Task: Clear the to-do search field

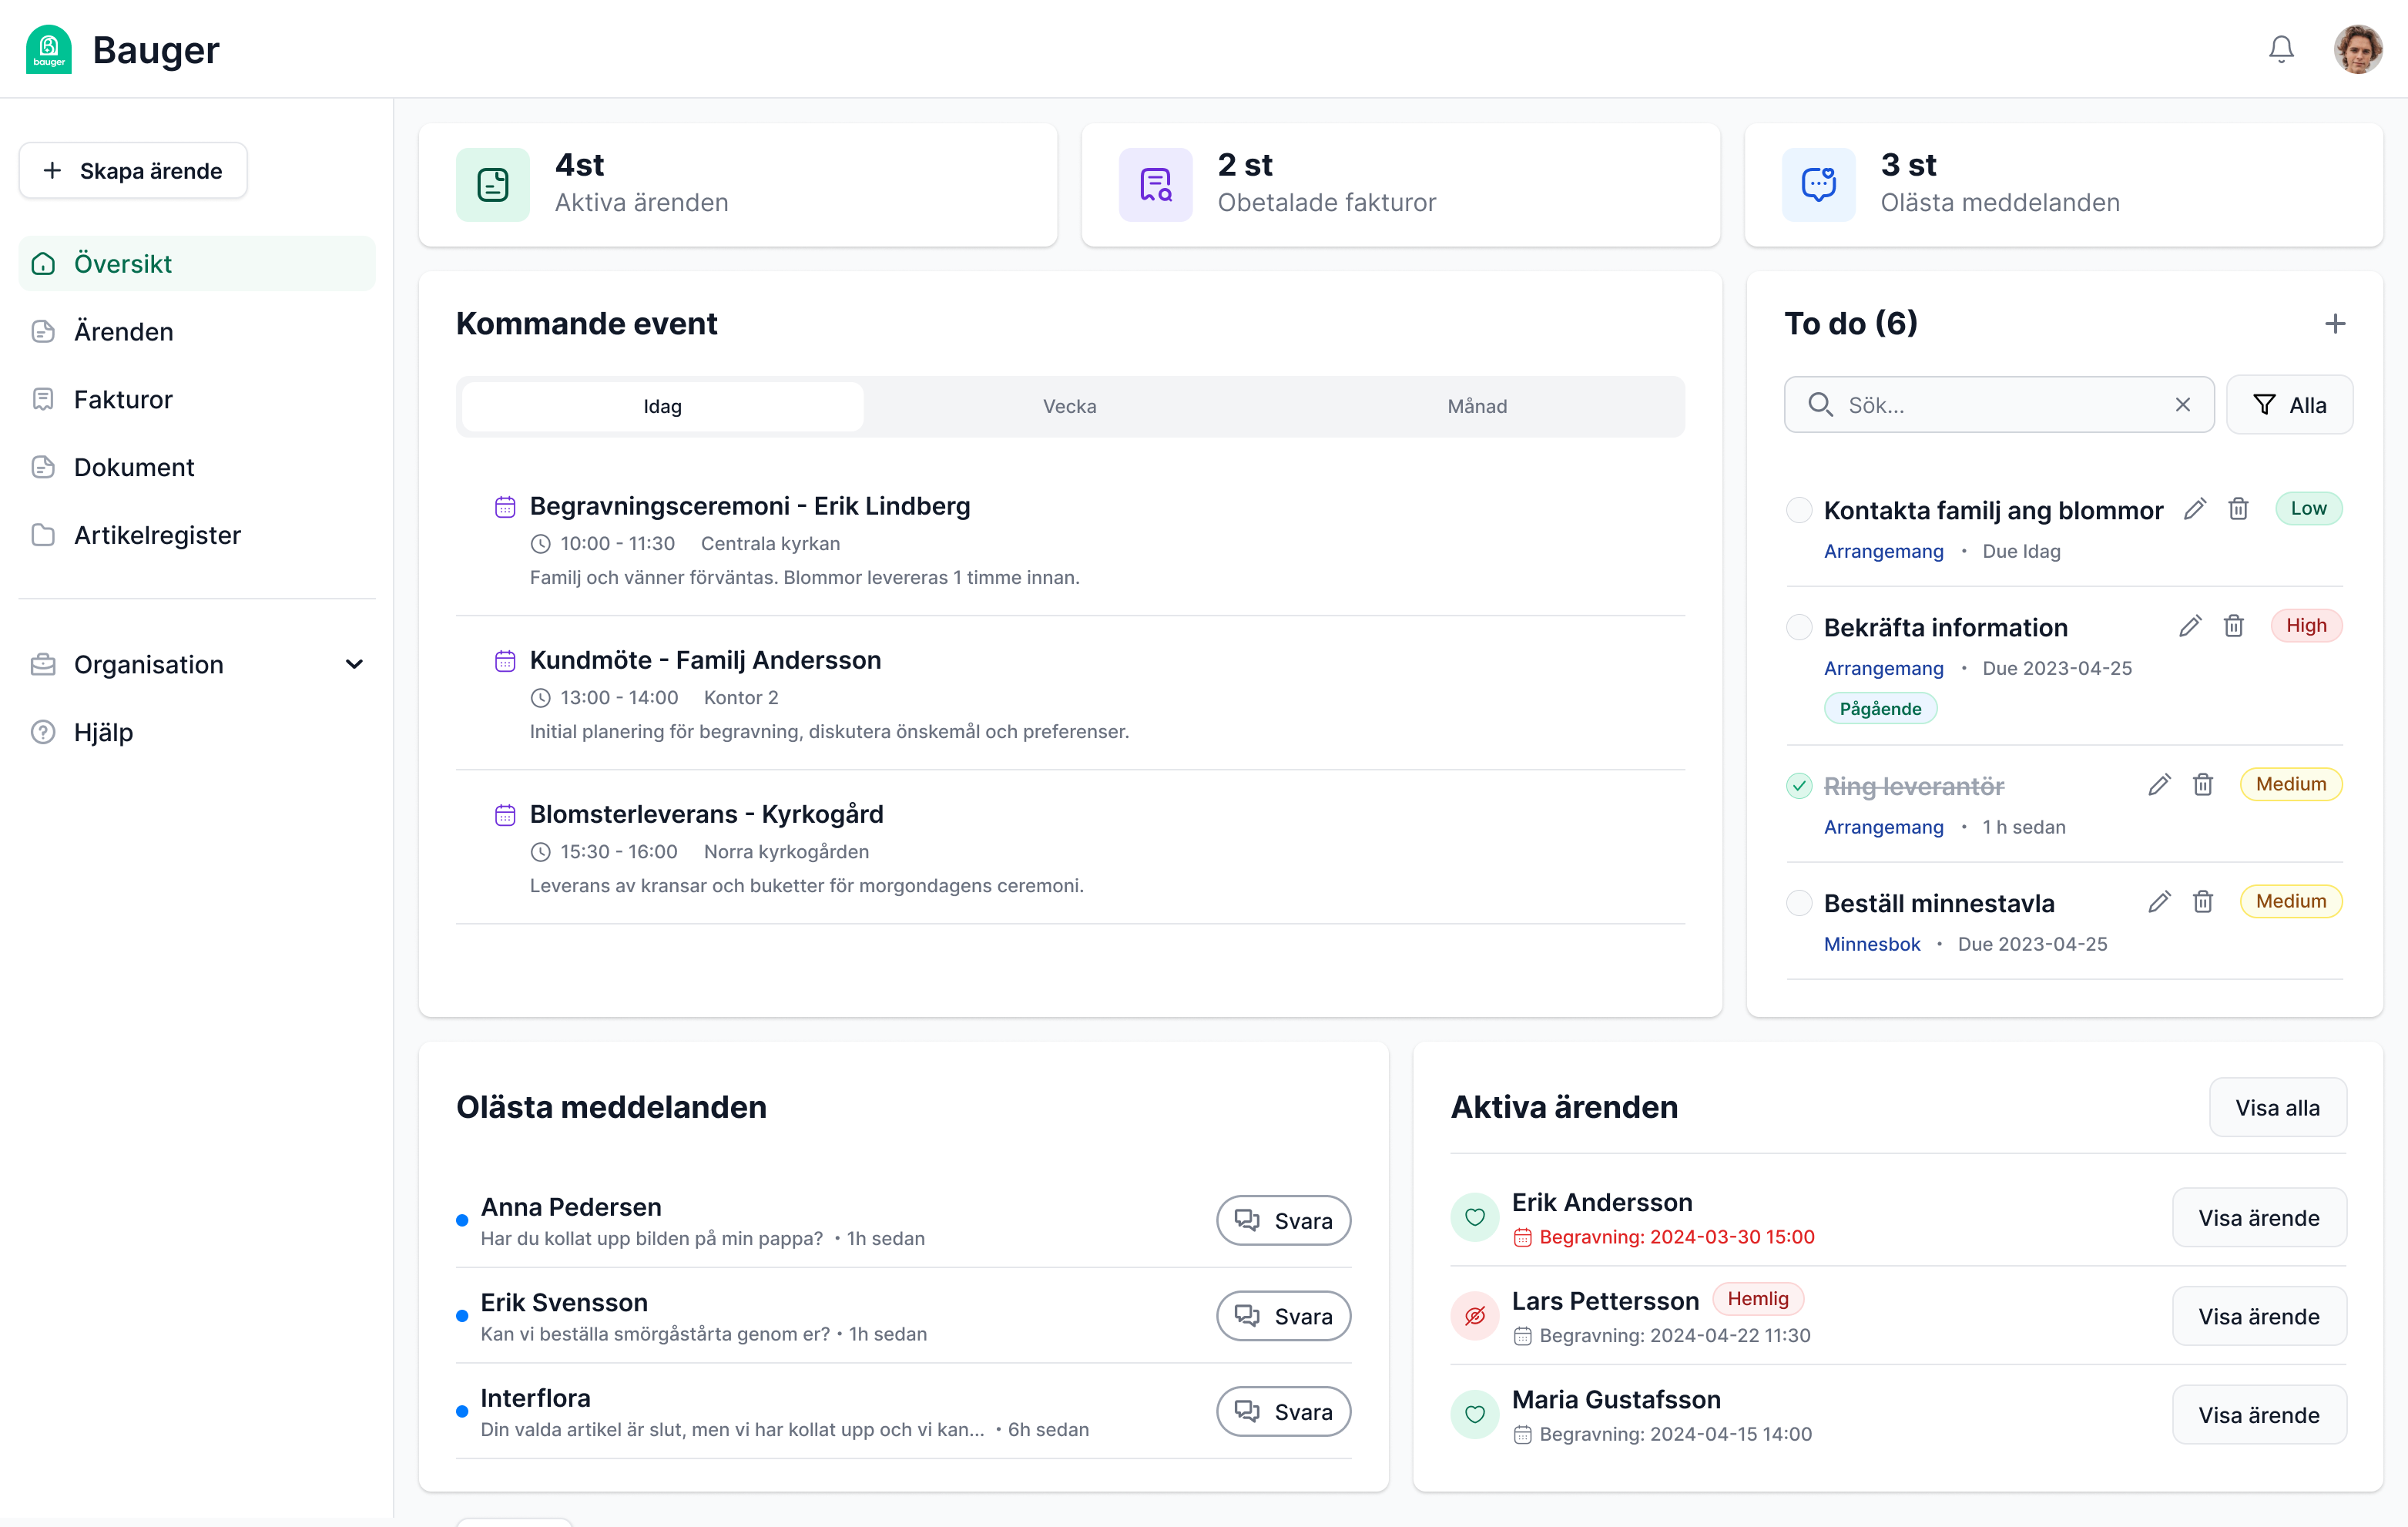Action: [x=2182, y=405]
